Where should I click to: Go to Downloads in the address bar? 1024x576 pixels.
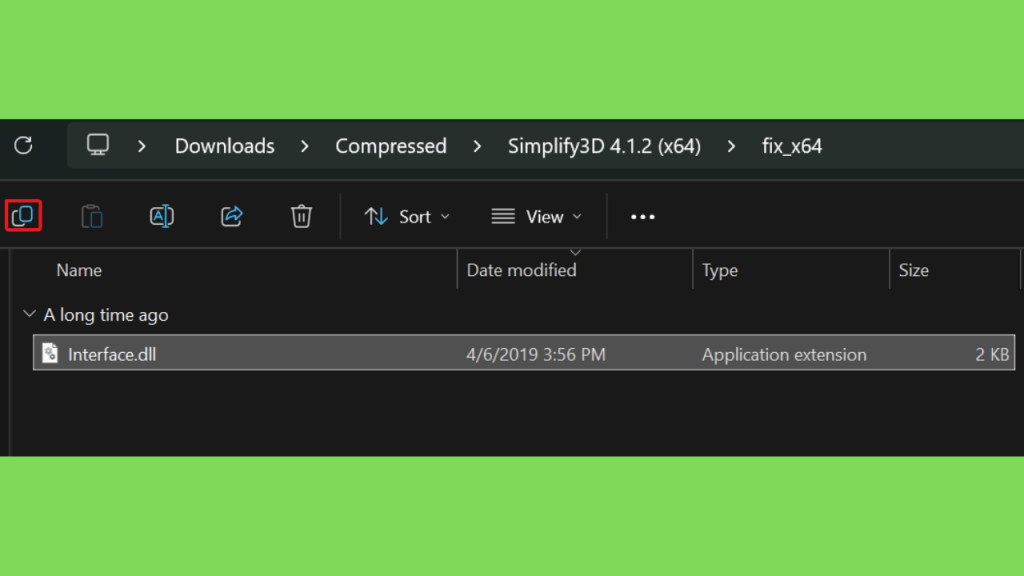tap(225, 146)
